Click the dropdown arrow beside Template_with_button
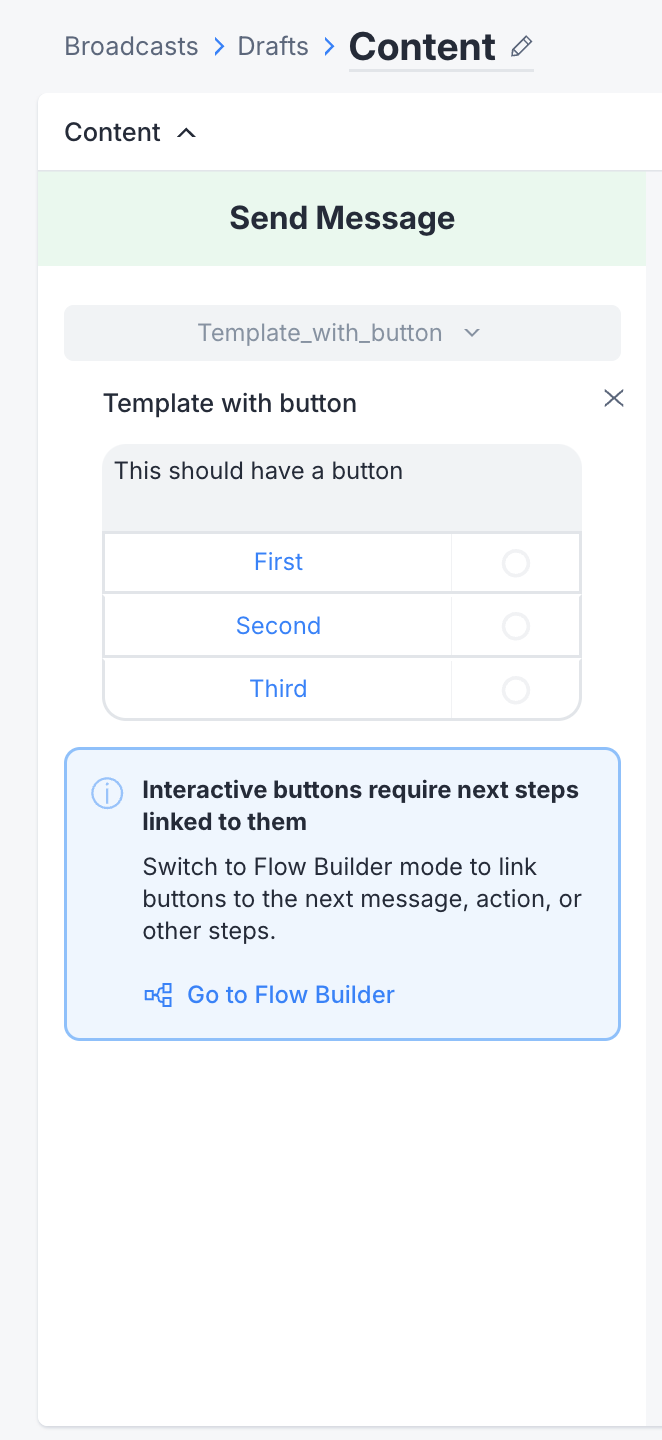This screenshot has width=662, height=1440. (473, 333)
